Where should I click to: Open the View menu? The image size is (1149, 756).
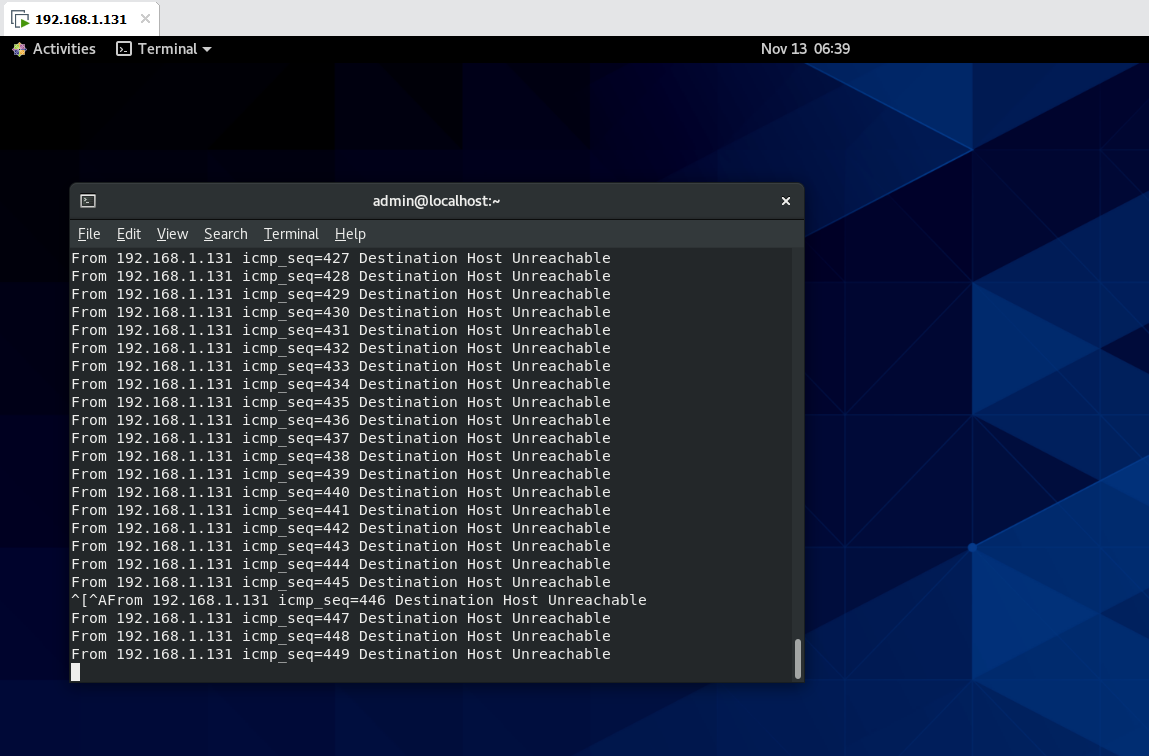coord(172,234)
